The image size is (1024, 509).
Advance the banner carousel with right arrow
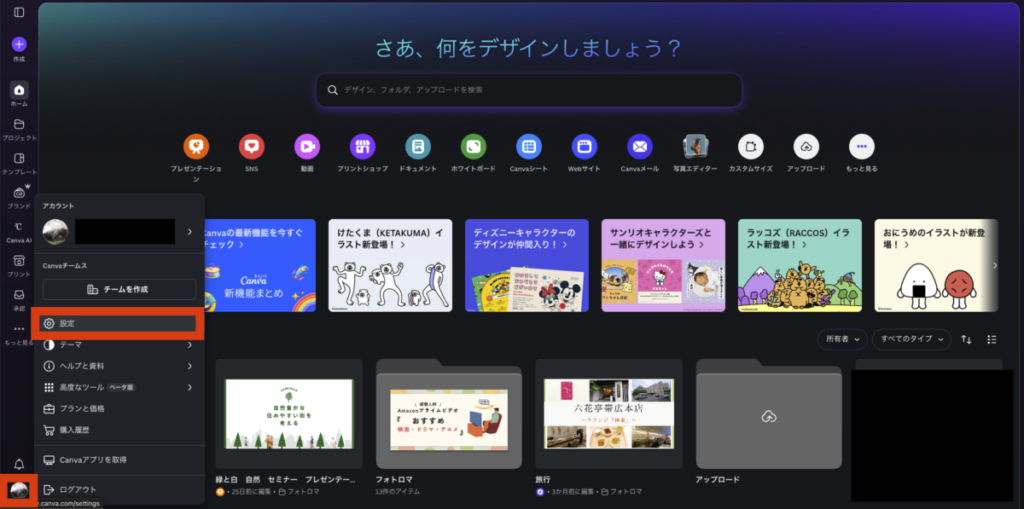coord(995,265)
